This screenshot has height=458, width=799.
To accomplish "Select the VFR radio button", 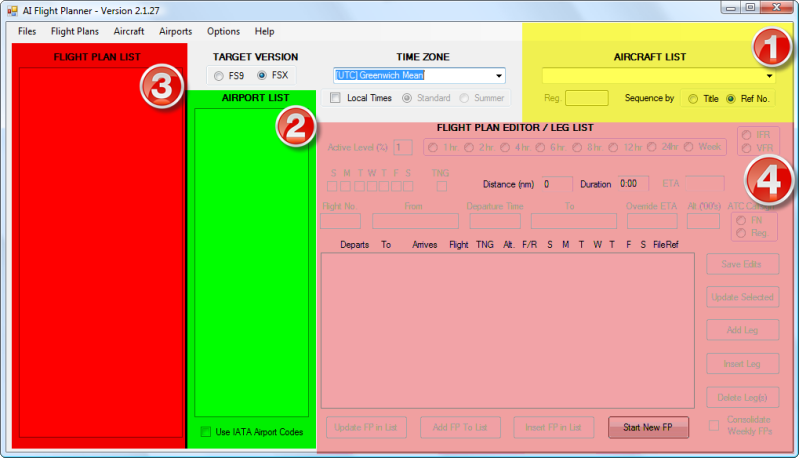I will [747, 148].
